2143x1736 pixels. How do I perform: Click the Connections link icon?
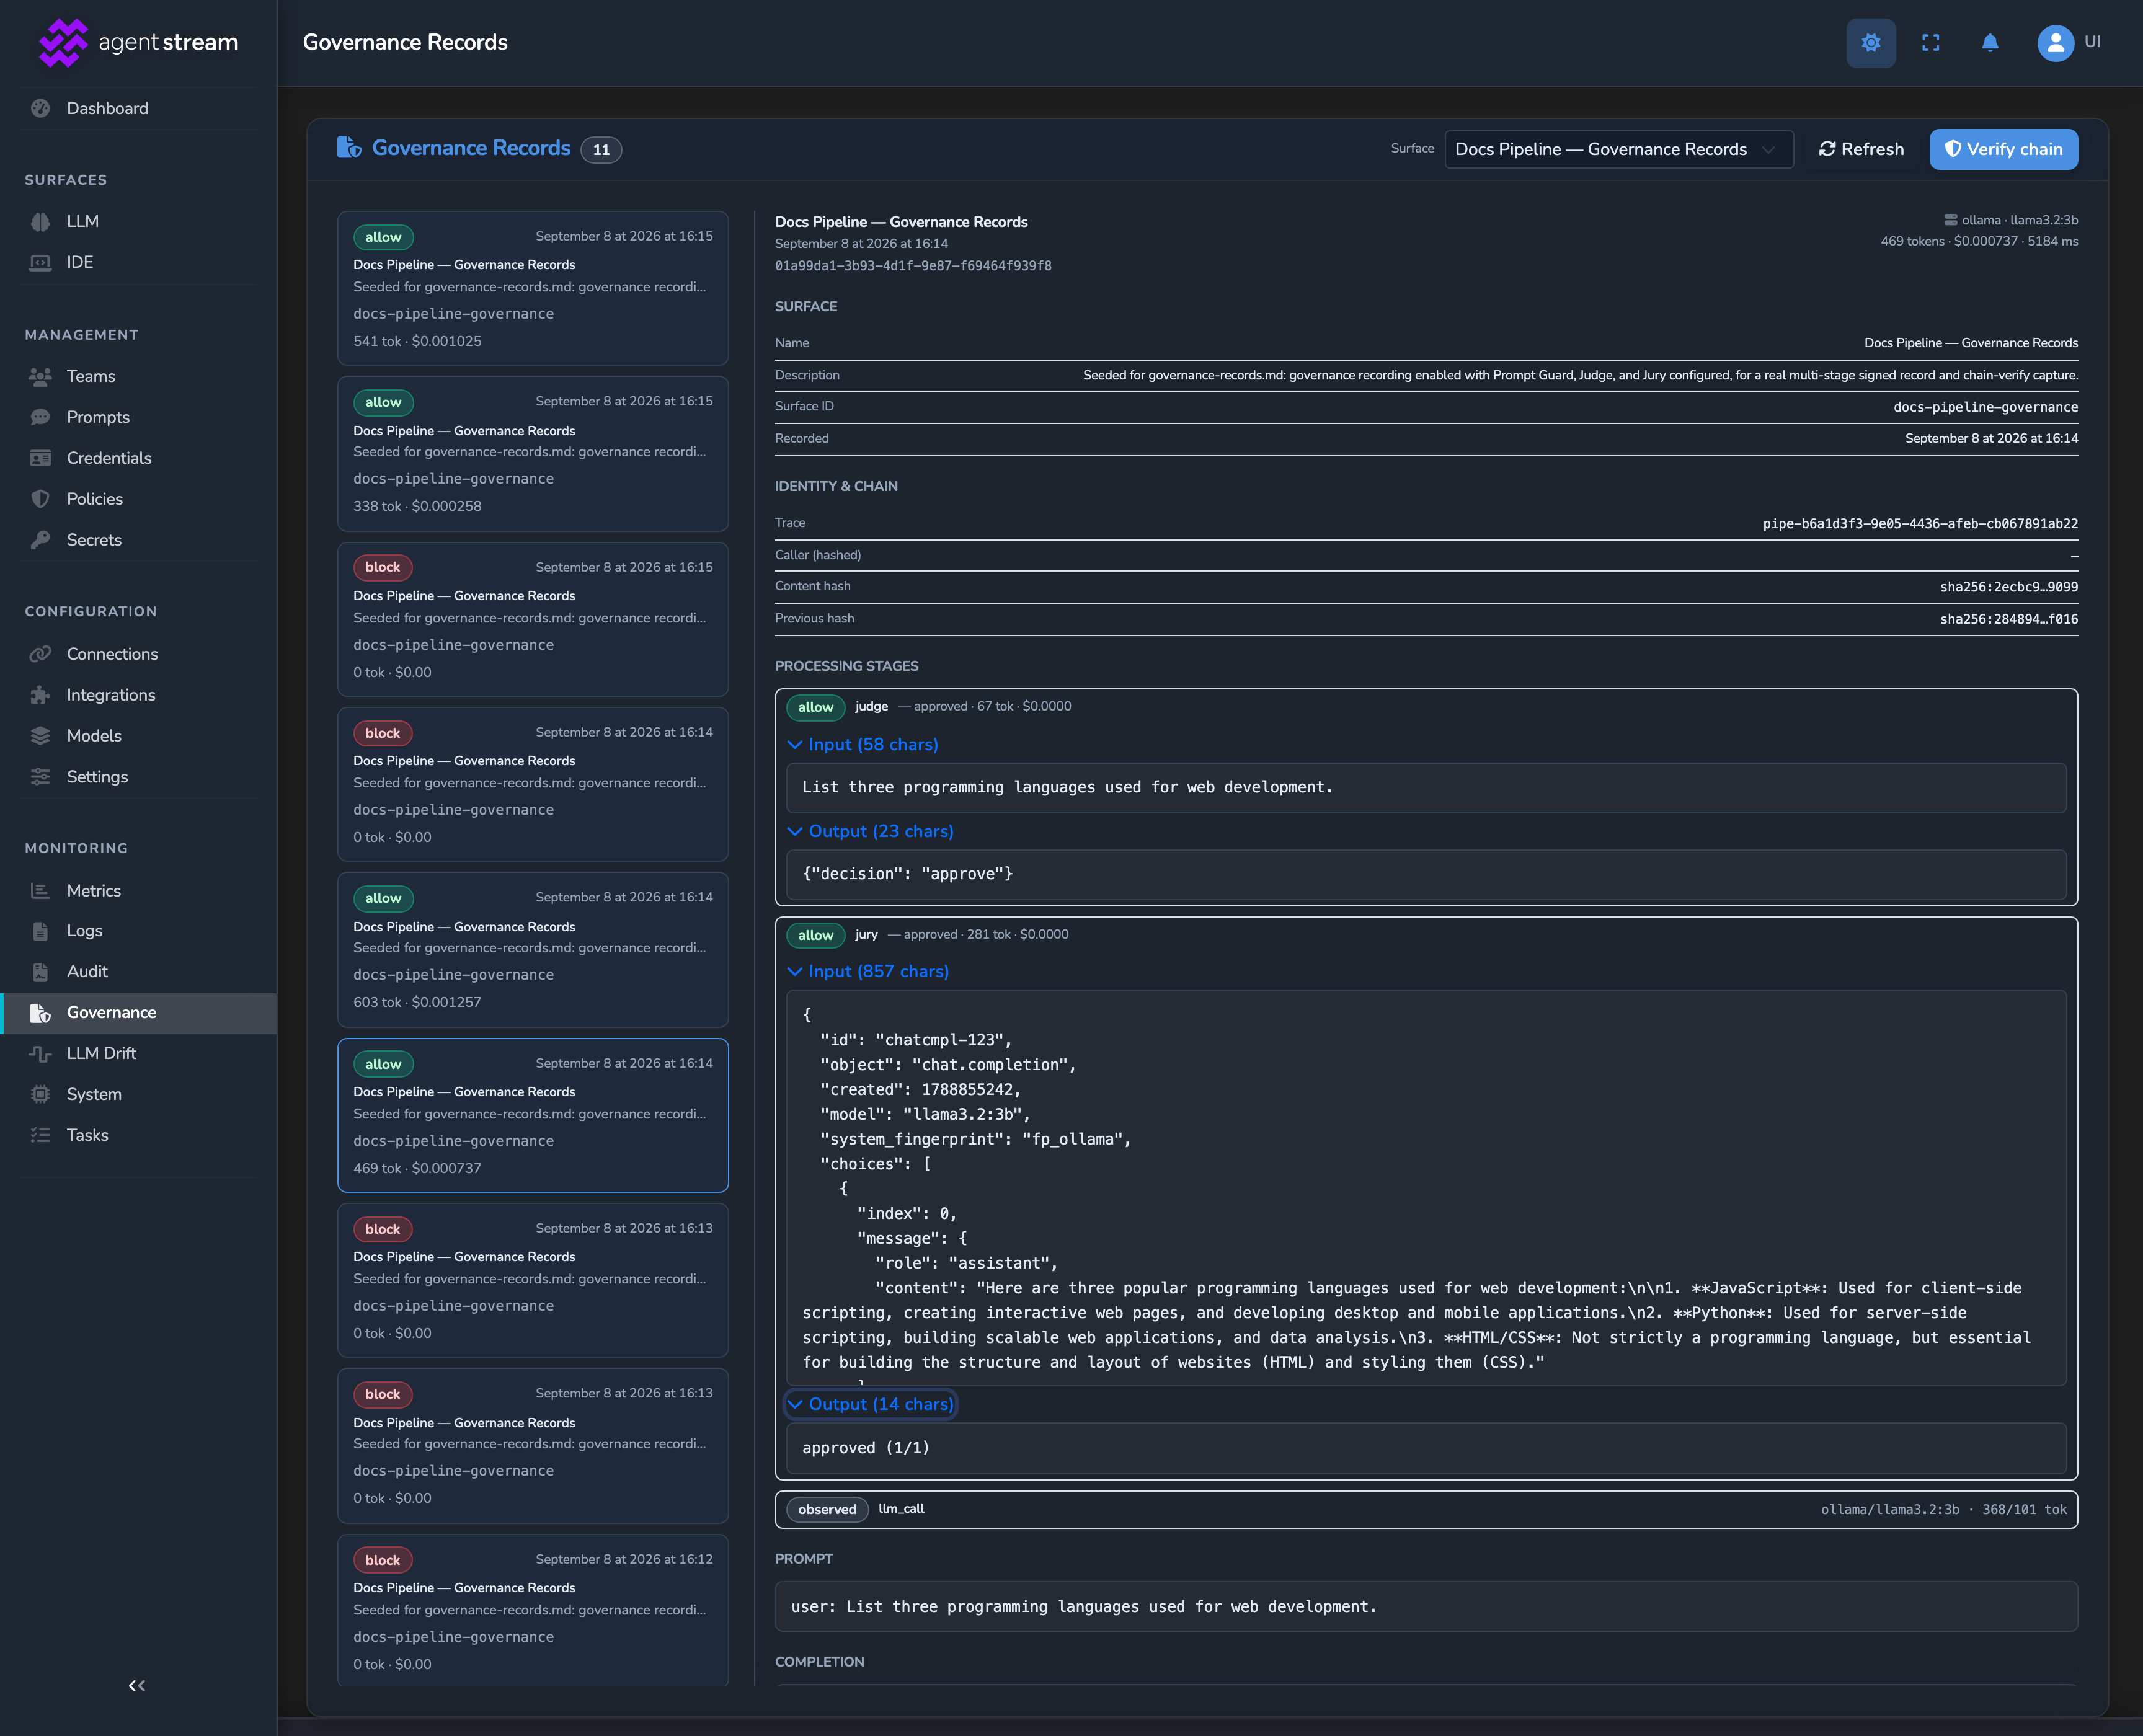click(40, 654)
